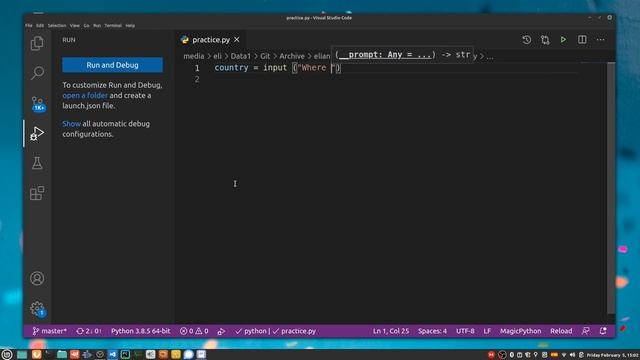
Task: Open the Testing flask view
Action: point(37,163)
